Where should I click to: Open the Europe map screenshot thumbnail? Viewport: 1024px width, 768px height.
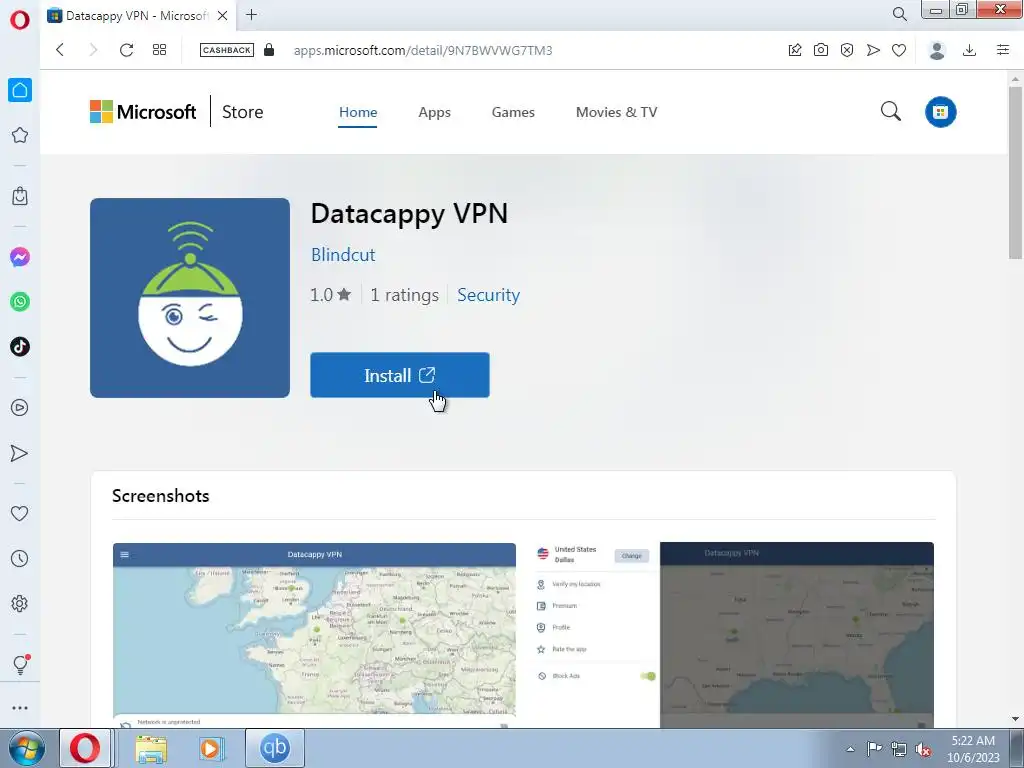(x=314, y=635)
